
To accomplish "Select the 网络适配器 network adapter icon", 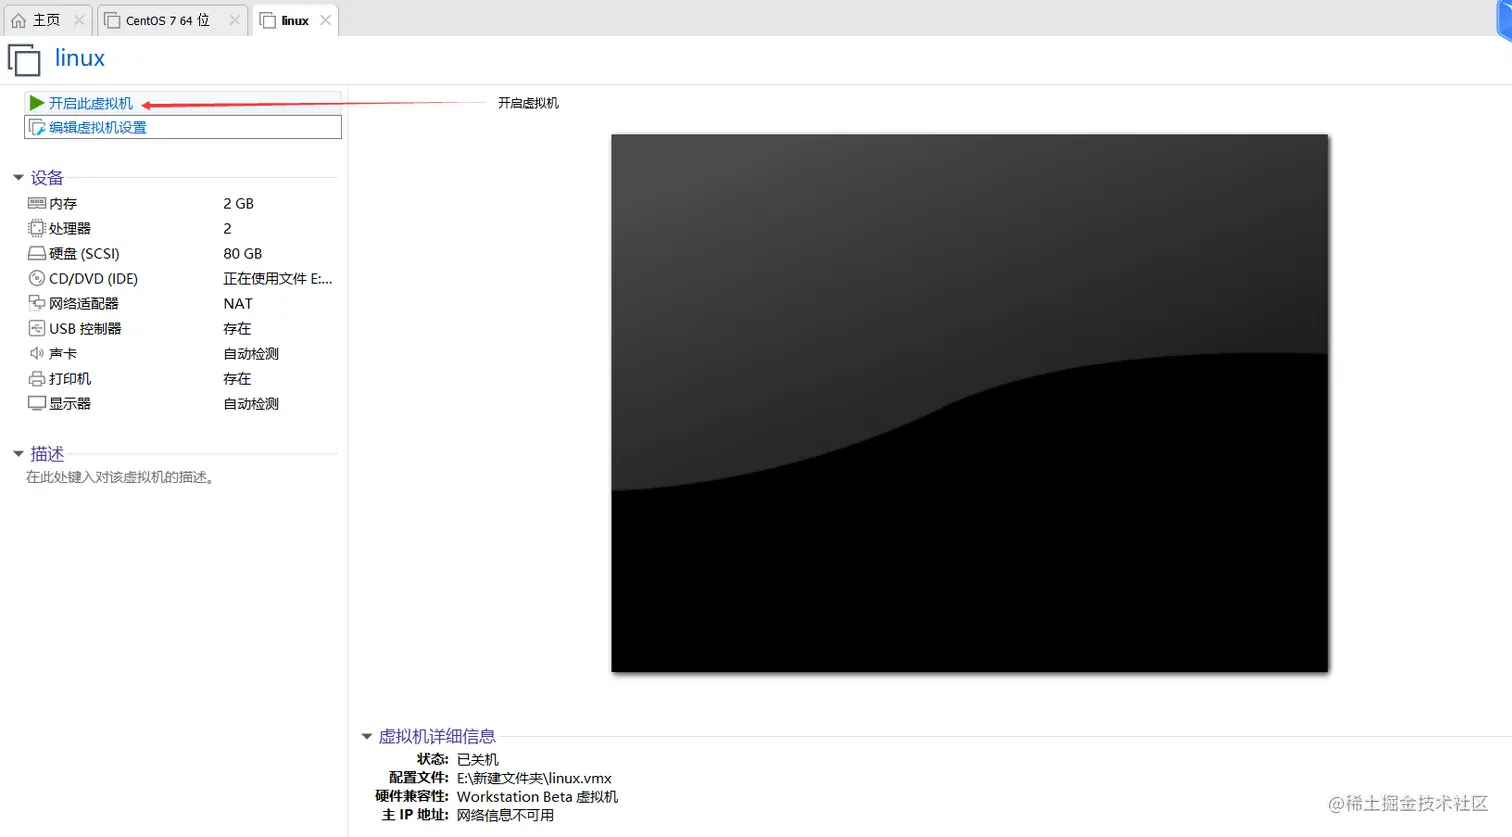I will click(37, 303).
